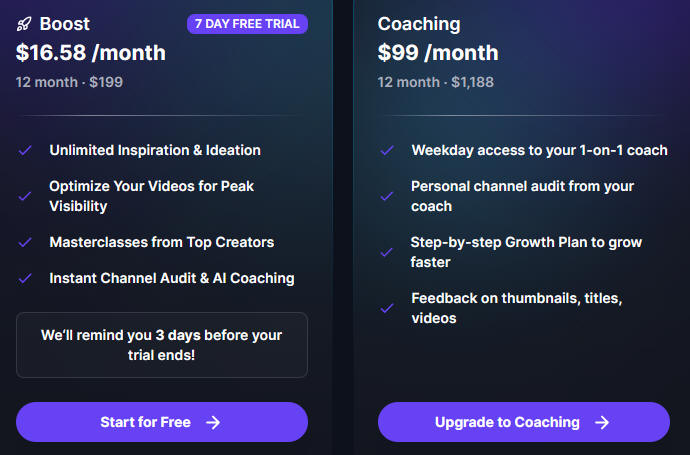Select the Boost plan title
Image resolution: width=690 pixels, height=455 pixels.
point(65,24)
